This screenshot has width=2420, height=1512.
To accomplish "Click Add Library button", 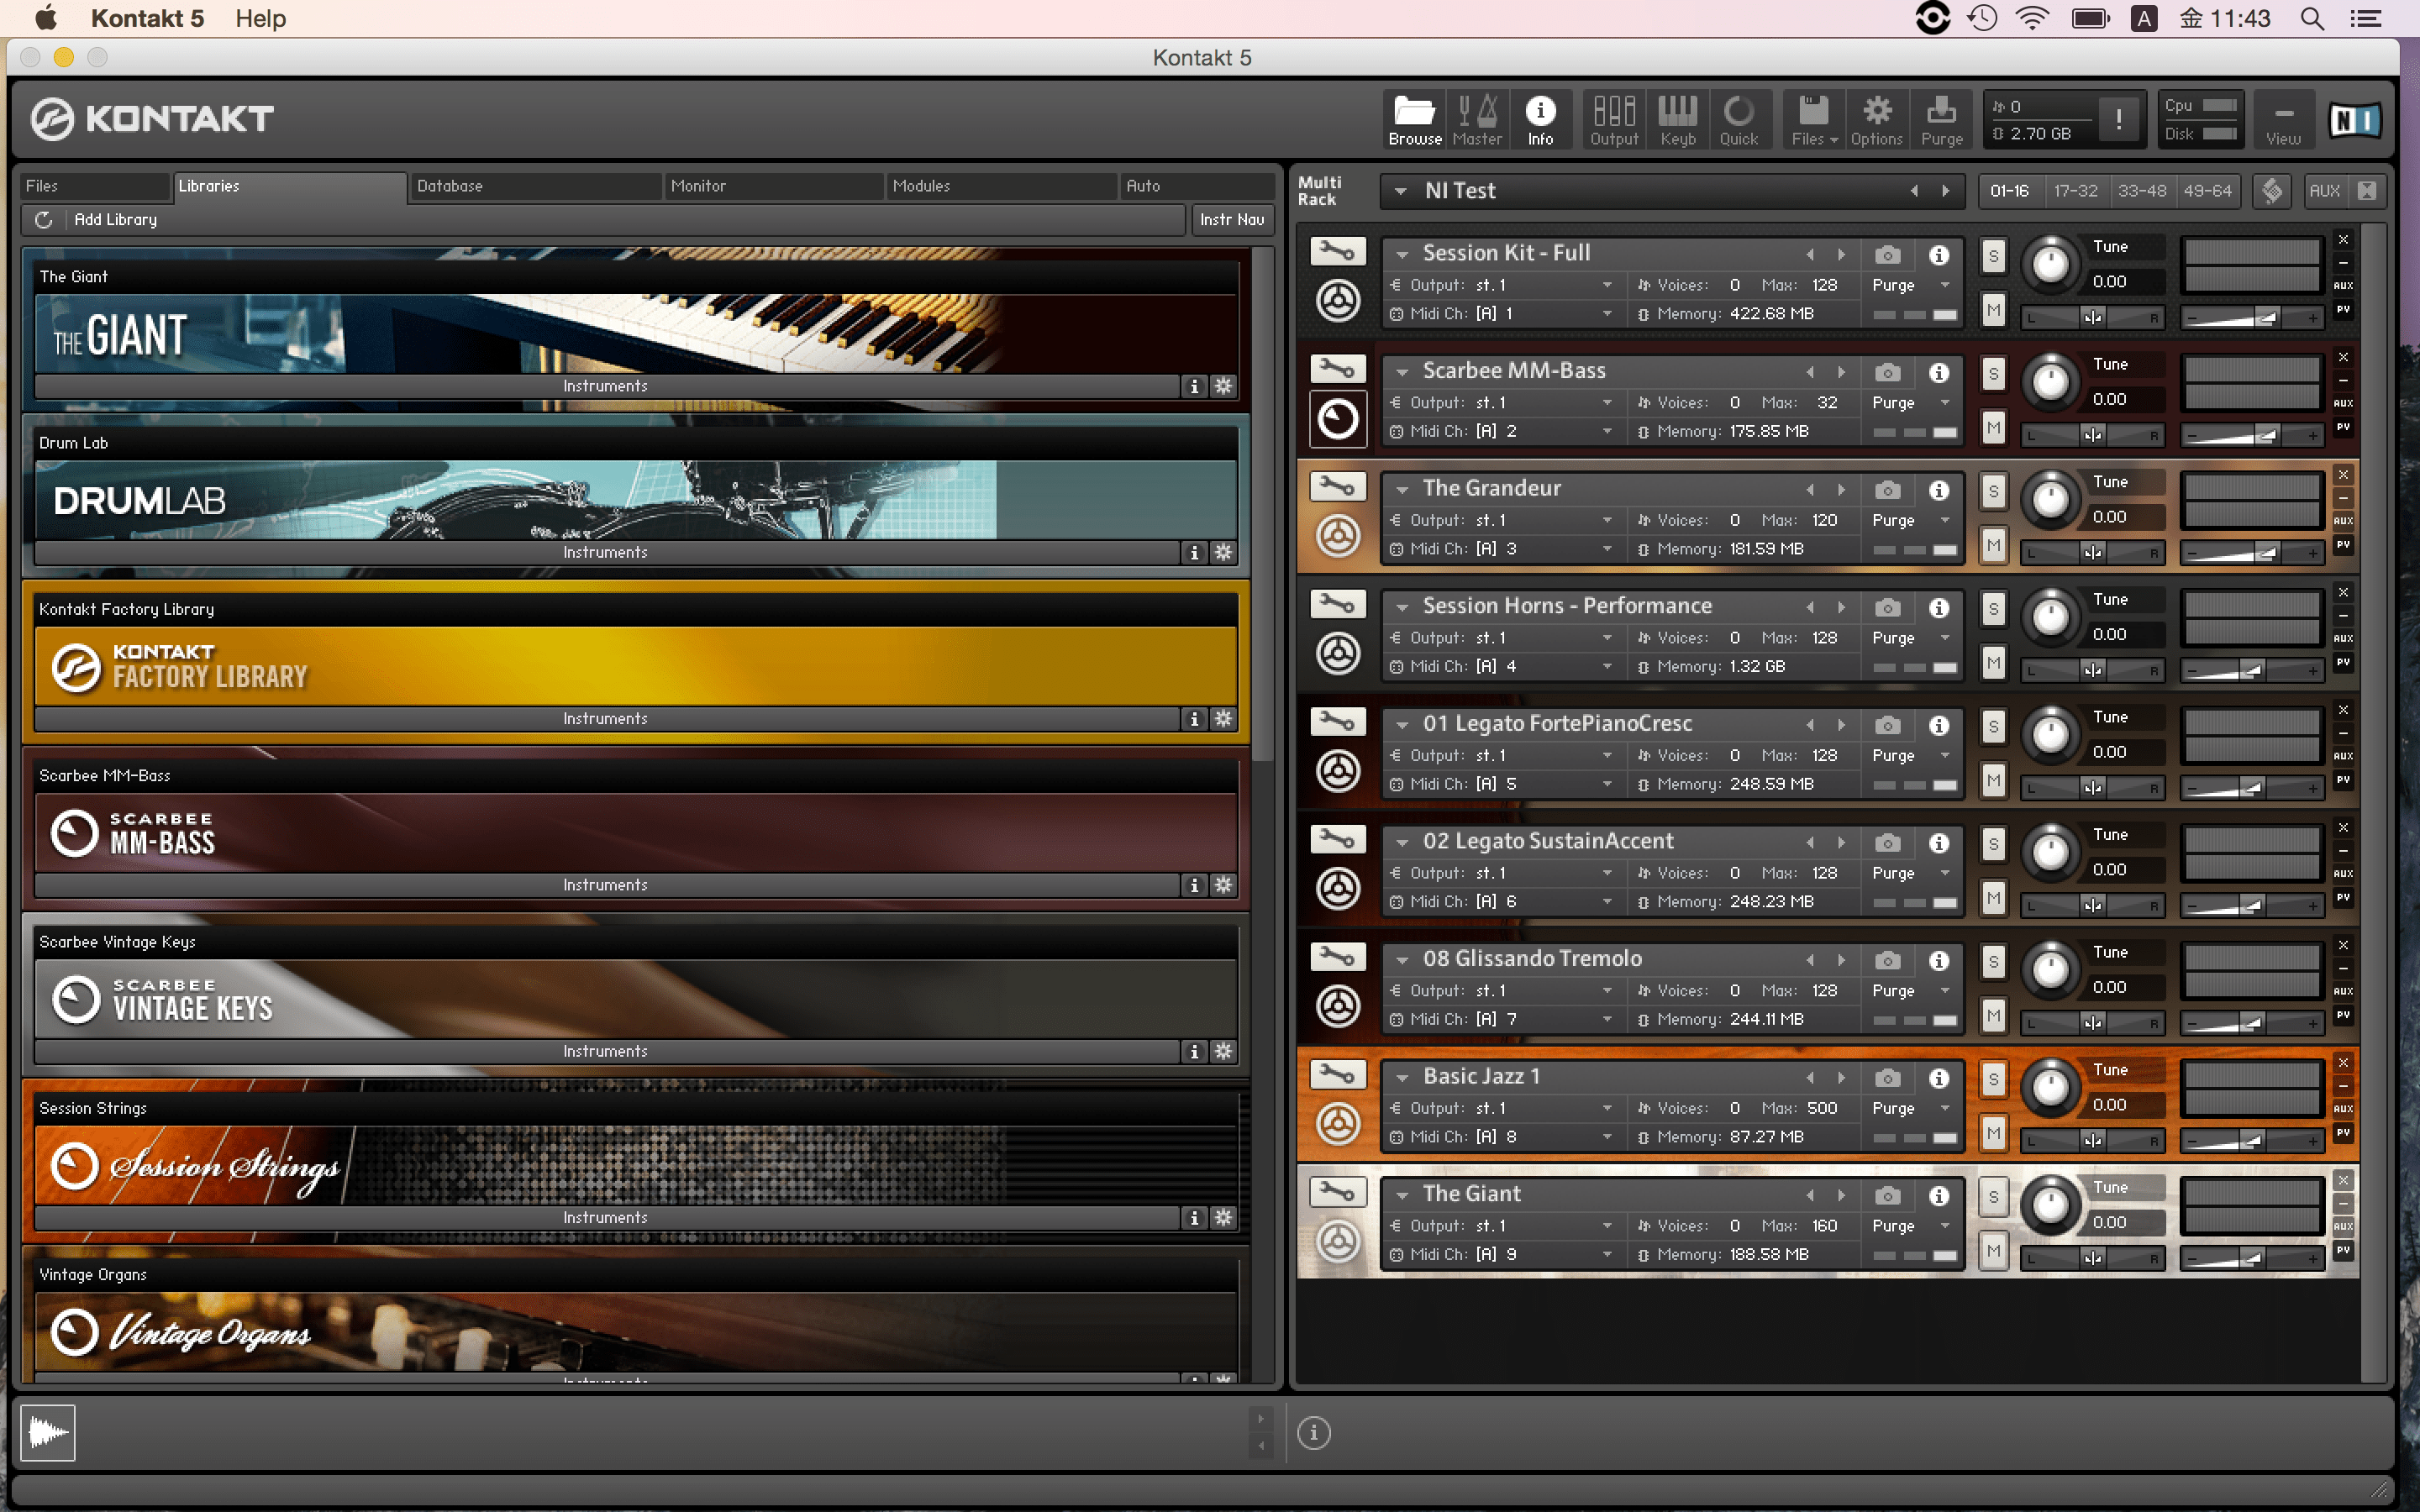I will pyautogui.click(x=115, y=219).
